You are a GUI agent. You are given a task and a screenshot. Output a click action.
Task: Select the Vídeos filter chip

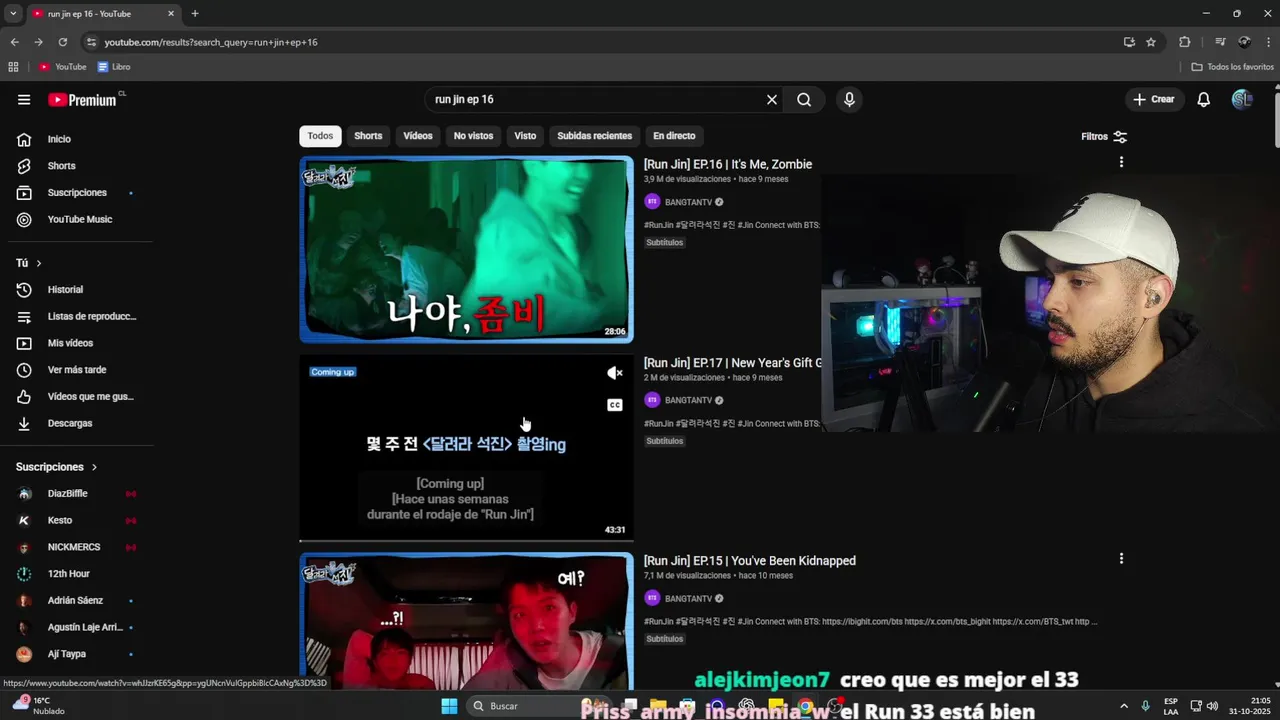click(x=418, y=136)
